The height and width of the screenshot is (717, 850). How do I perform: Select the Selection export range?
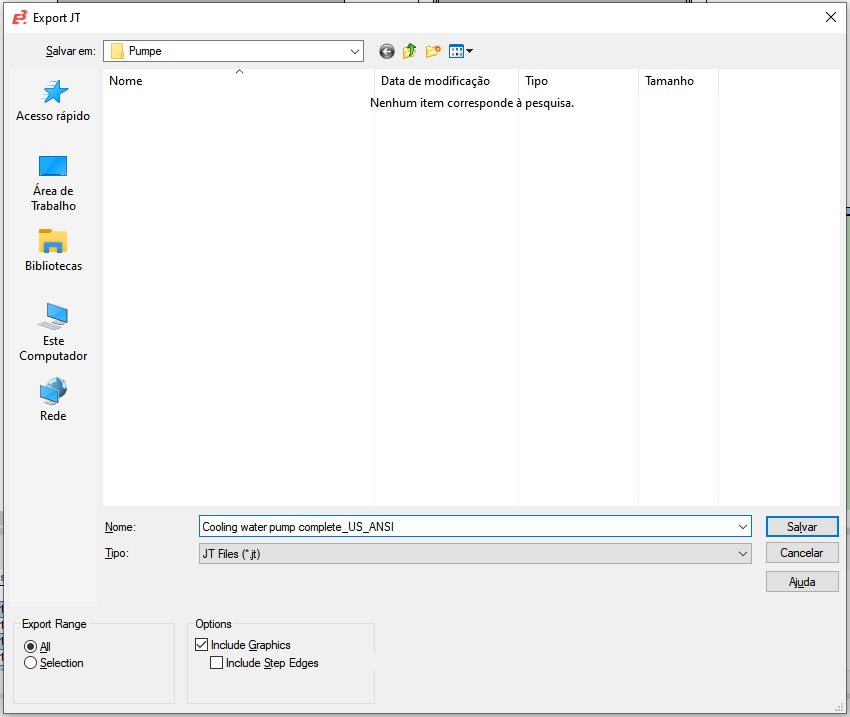pyautogui.click(x=31, y=662)
